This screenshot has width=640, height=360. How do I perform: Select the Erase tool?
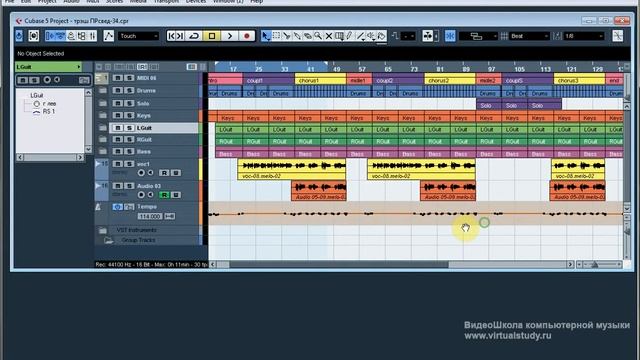point(308,36)
